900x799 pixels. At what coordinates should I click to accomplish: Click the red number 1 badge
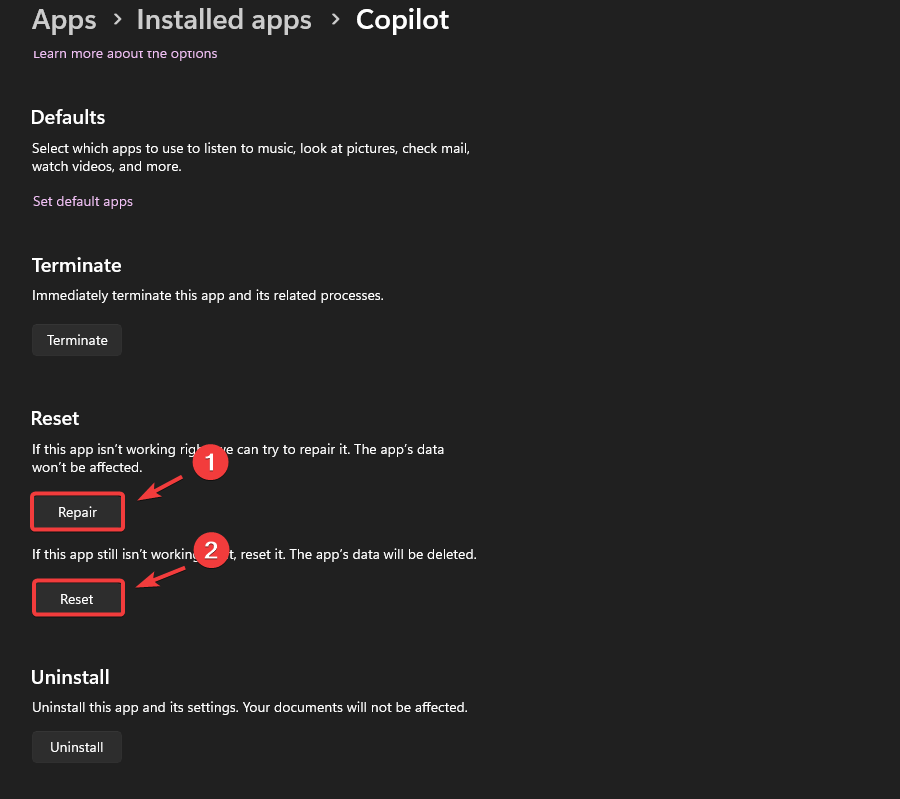coord(210,463)
